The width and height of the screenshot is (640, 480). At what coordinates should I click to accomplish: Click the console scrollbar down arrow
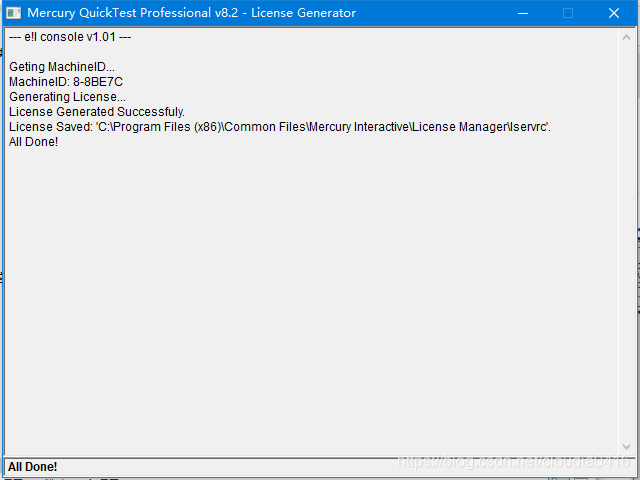627,447
